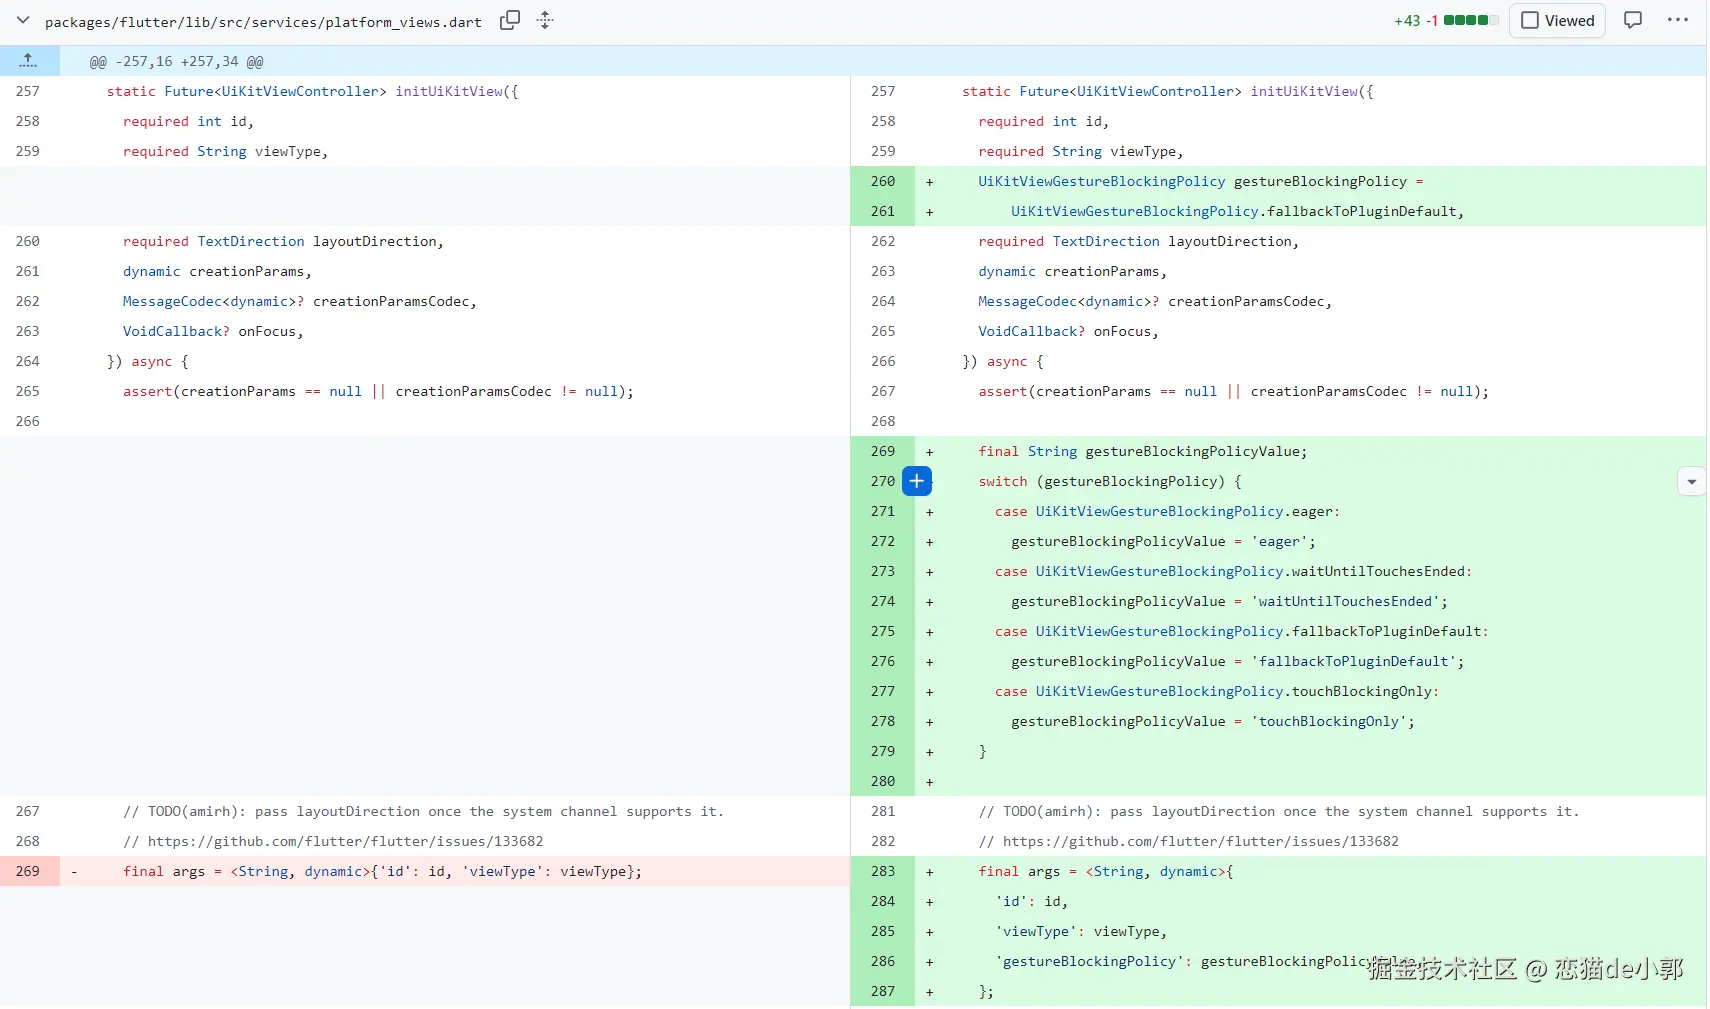The height and width of the screenshot is (1009, 1710).
Task: Click the removed 'final args' code on left line 269
Action: [x=382, y=871]
